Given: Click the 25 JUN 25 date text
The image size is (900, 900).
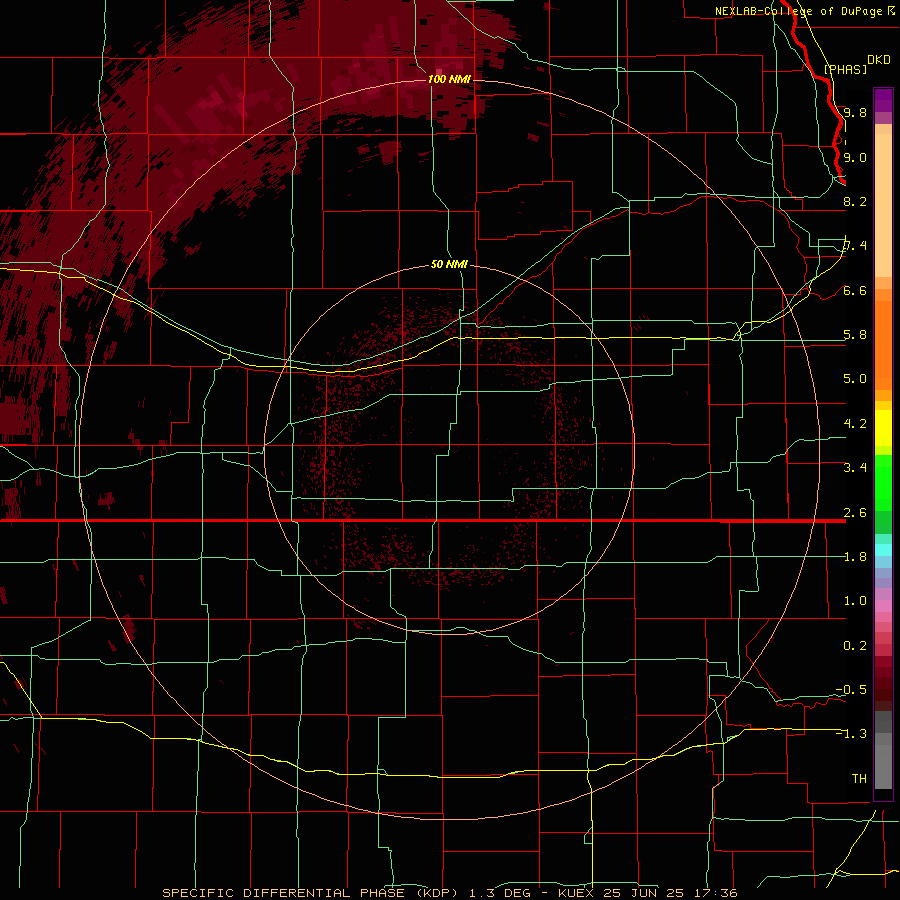Looking at the screenshot, I should [x=643, y=893].
